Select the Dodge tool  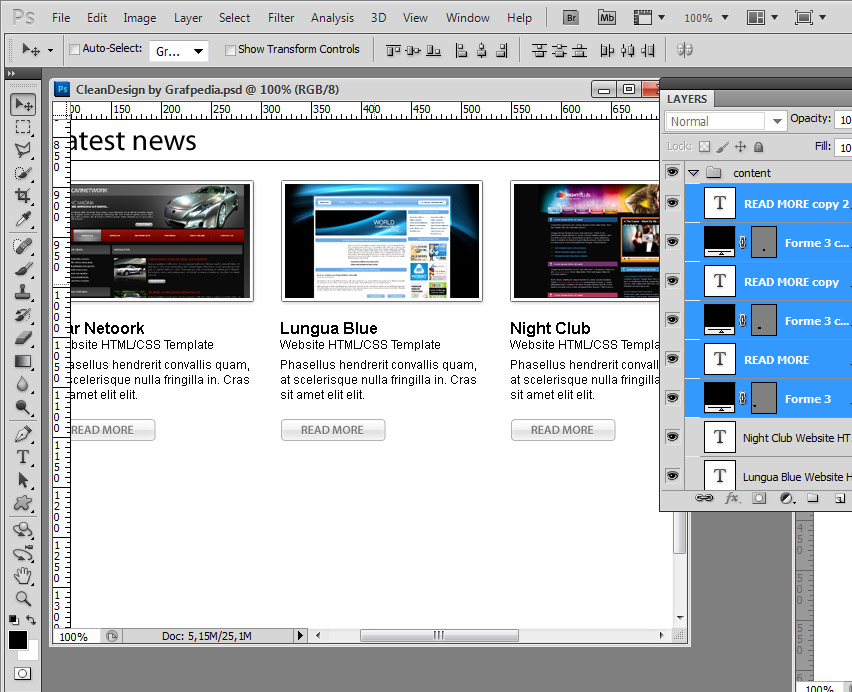pyautogui.click(x=23, y=407)
